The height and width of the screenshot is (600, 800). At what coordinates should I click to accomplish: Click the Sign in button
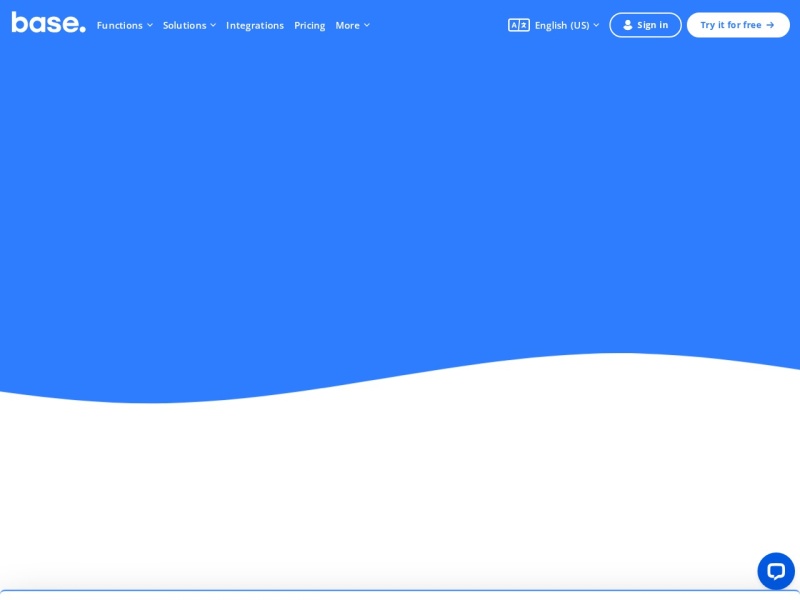tap(645, 25)
